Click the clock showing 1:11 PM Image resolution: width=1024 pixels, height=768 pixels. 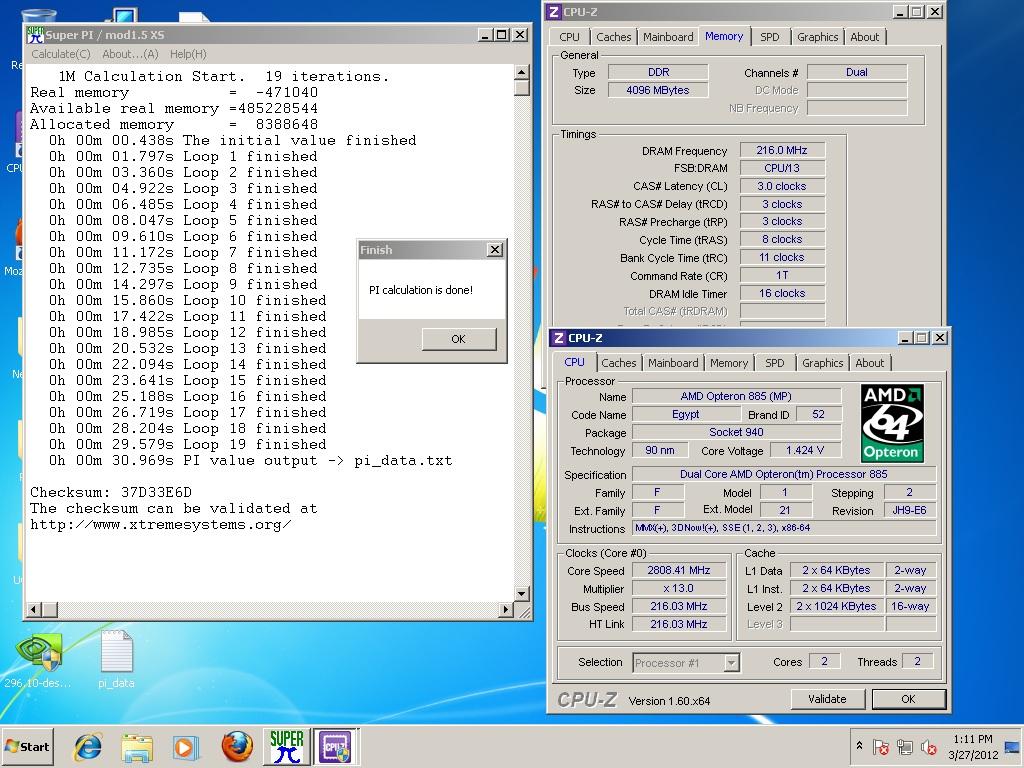[973, 739]
